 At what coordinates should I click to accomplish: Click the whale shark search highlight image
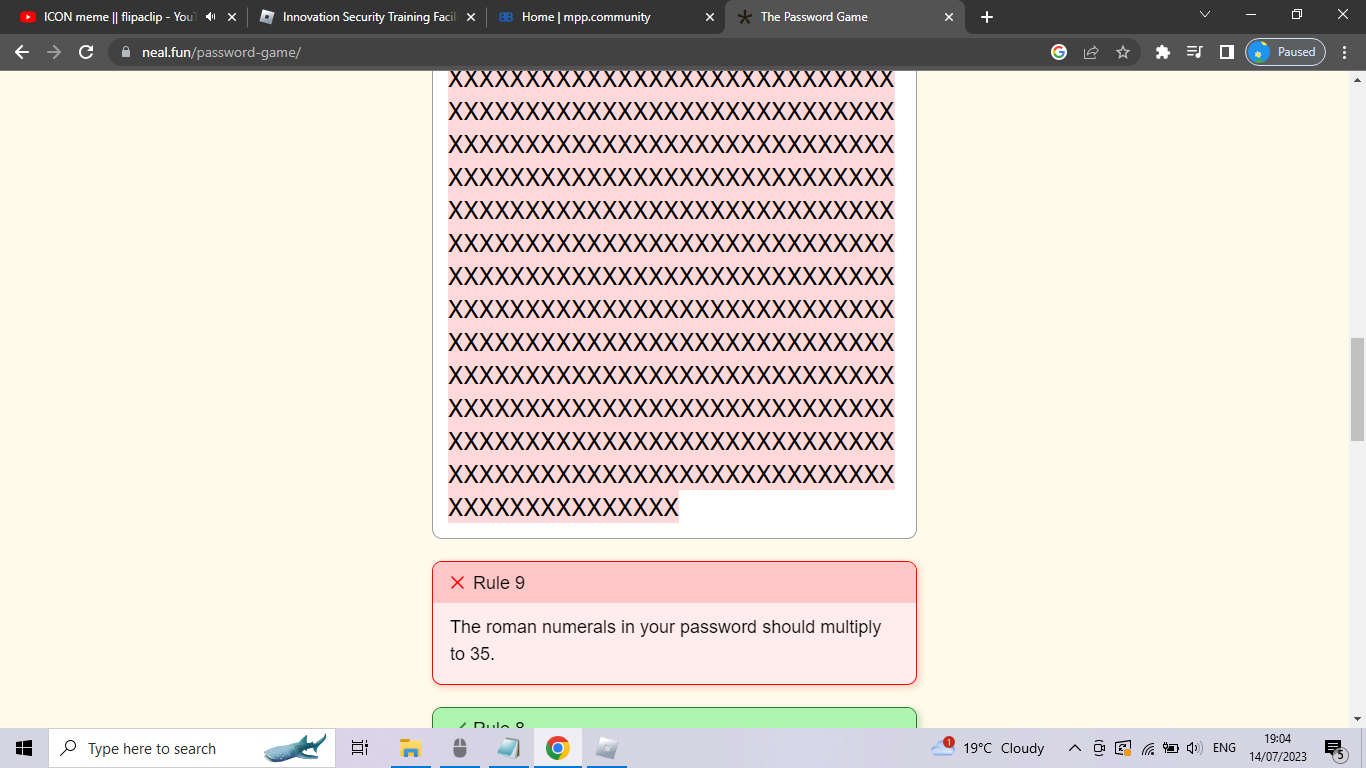(x=296, y=747)
